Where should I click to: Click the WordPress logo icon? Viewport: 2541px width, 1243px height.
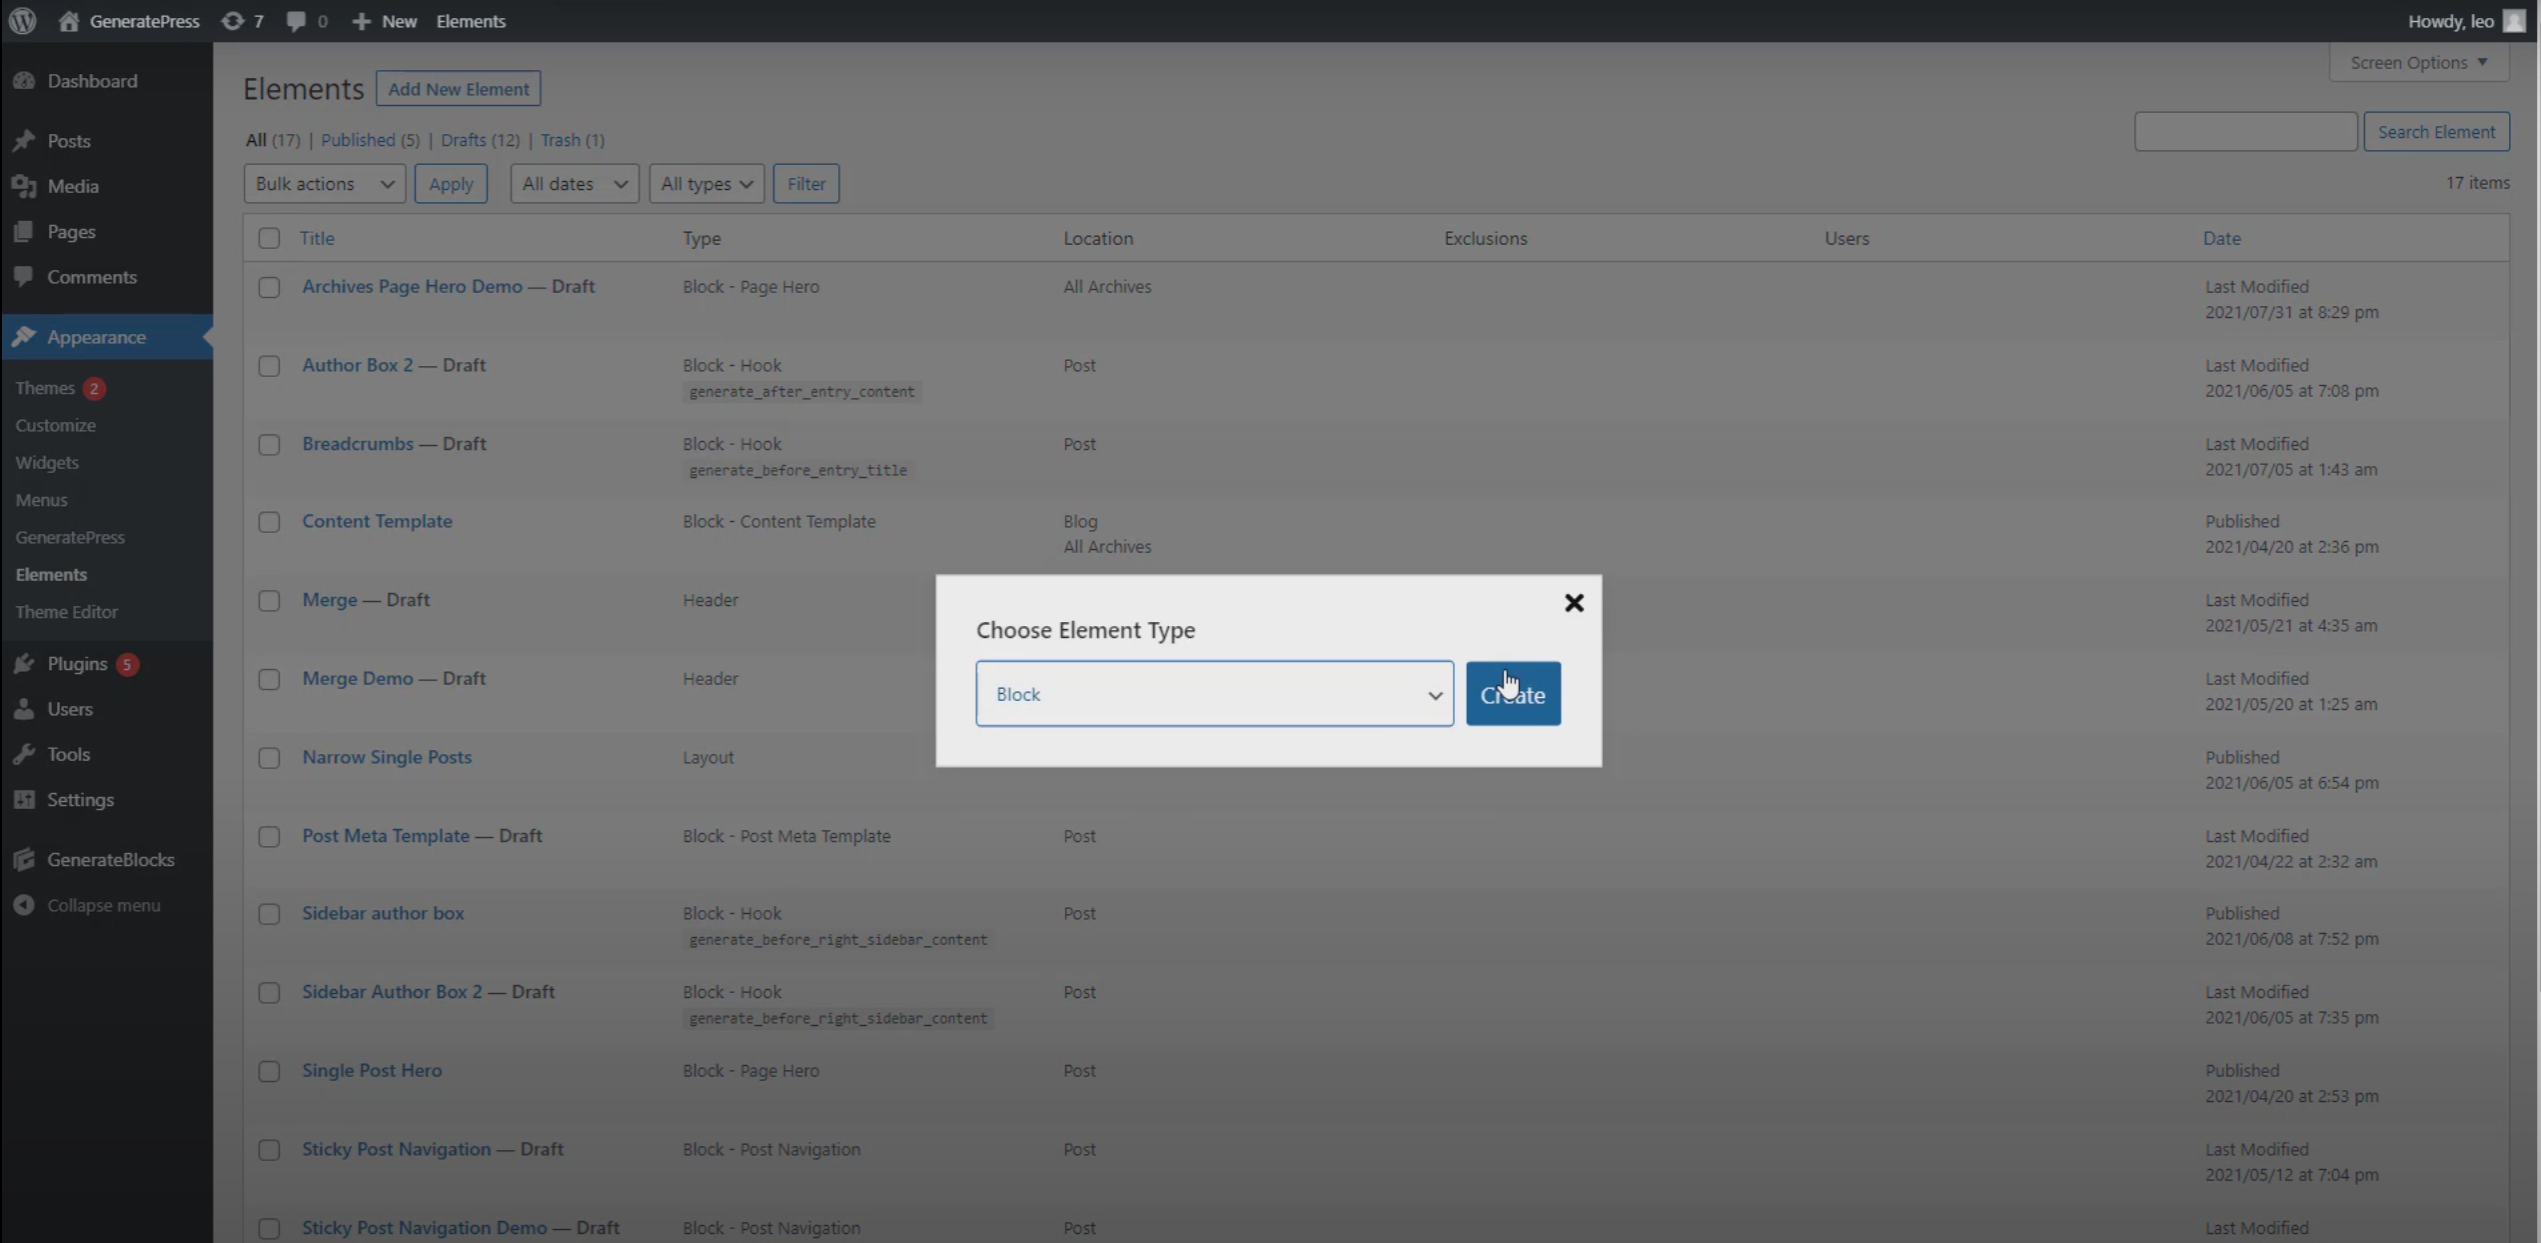[x=22, y=21]
